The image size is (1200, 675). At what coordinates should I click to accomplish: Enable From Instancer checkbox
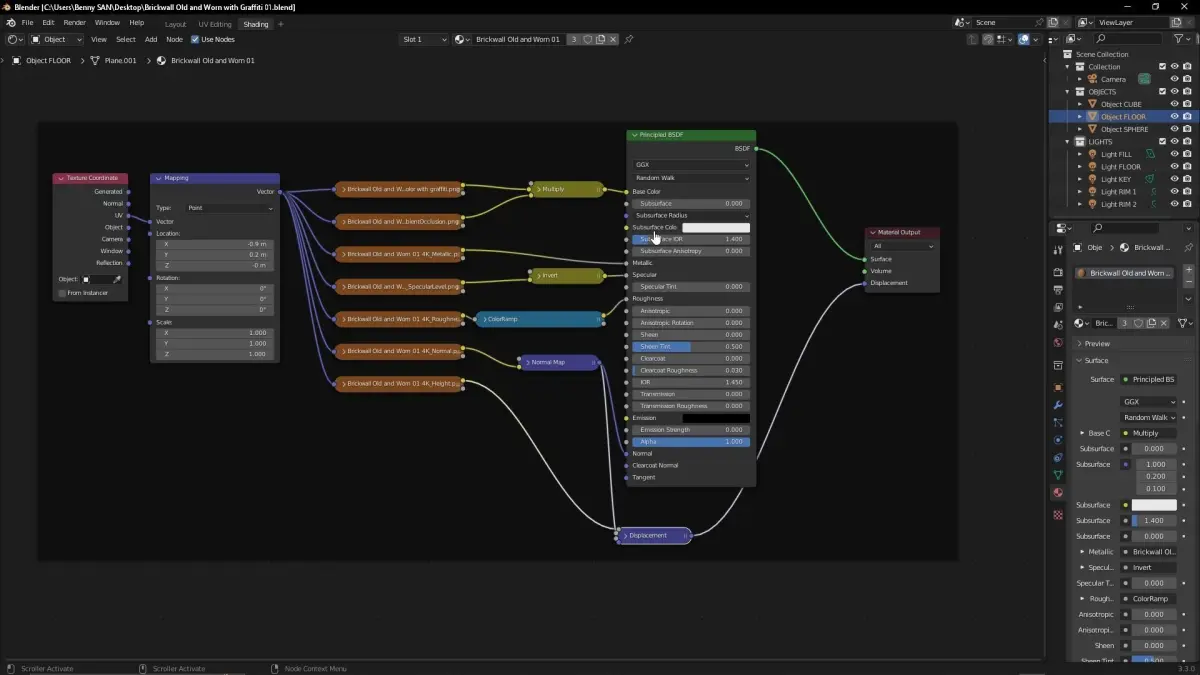(x=62, y=293)
